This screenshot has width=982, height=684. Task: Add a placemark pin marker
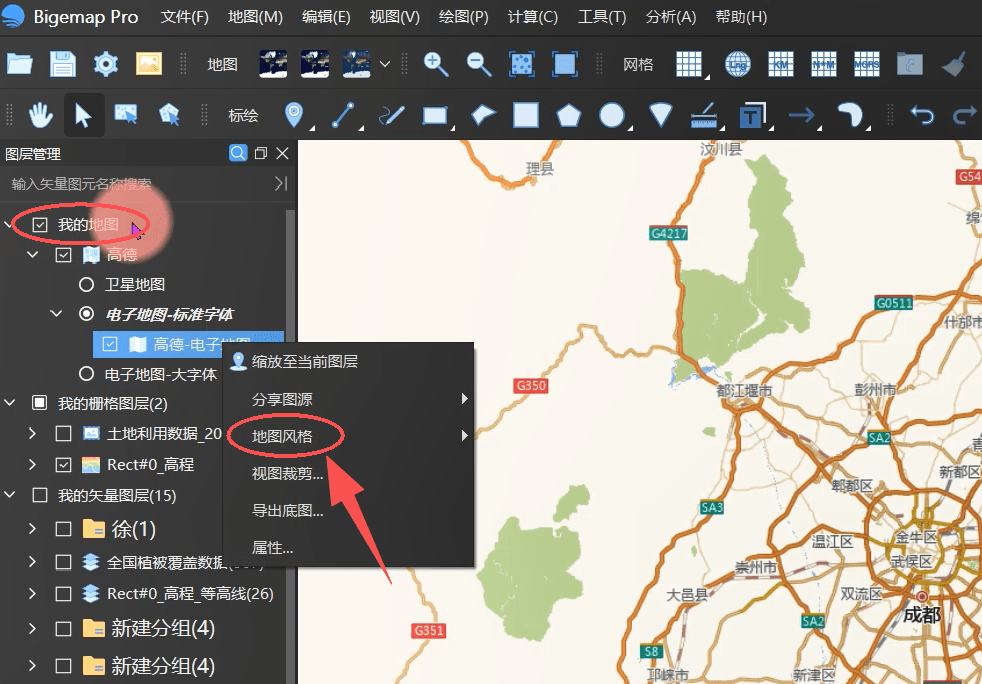(294, 115)
